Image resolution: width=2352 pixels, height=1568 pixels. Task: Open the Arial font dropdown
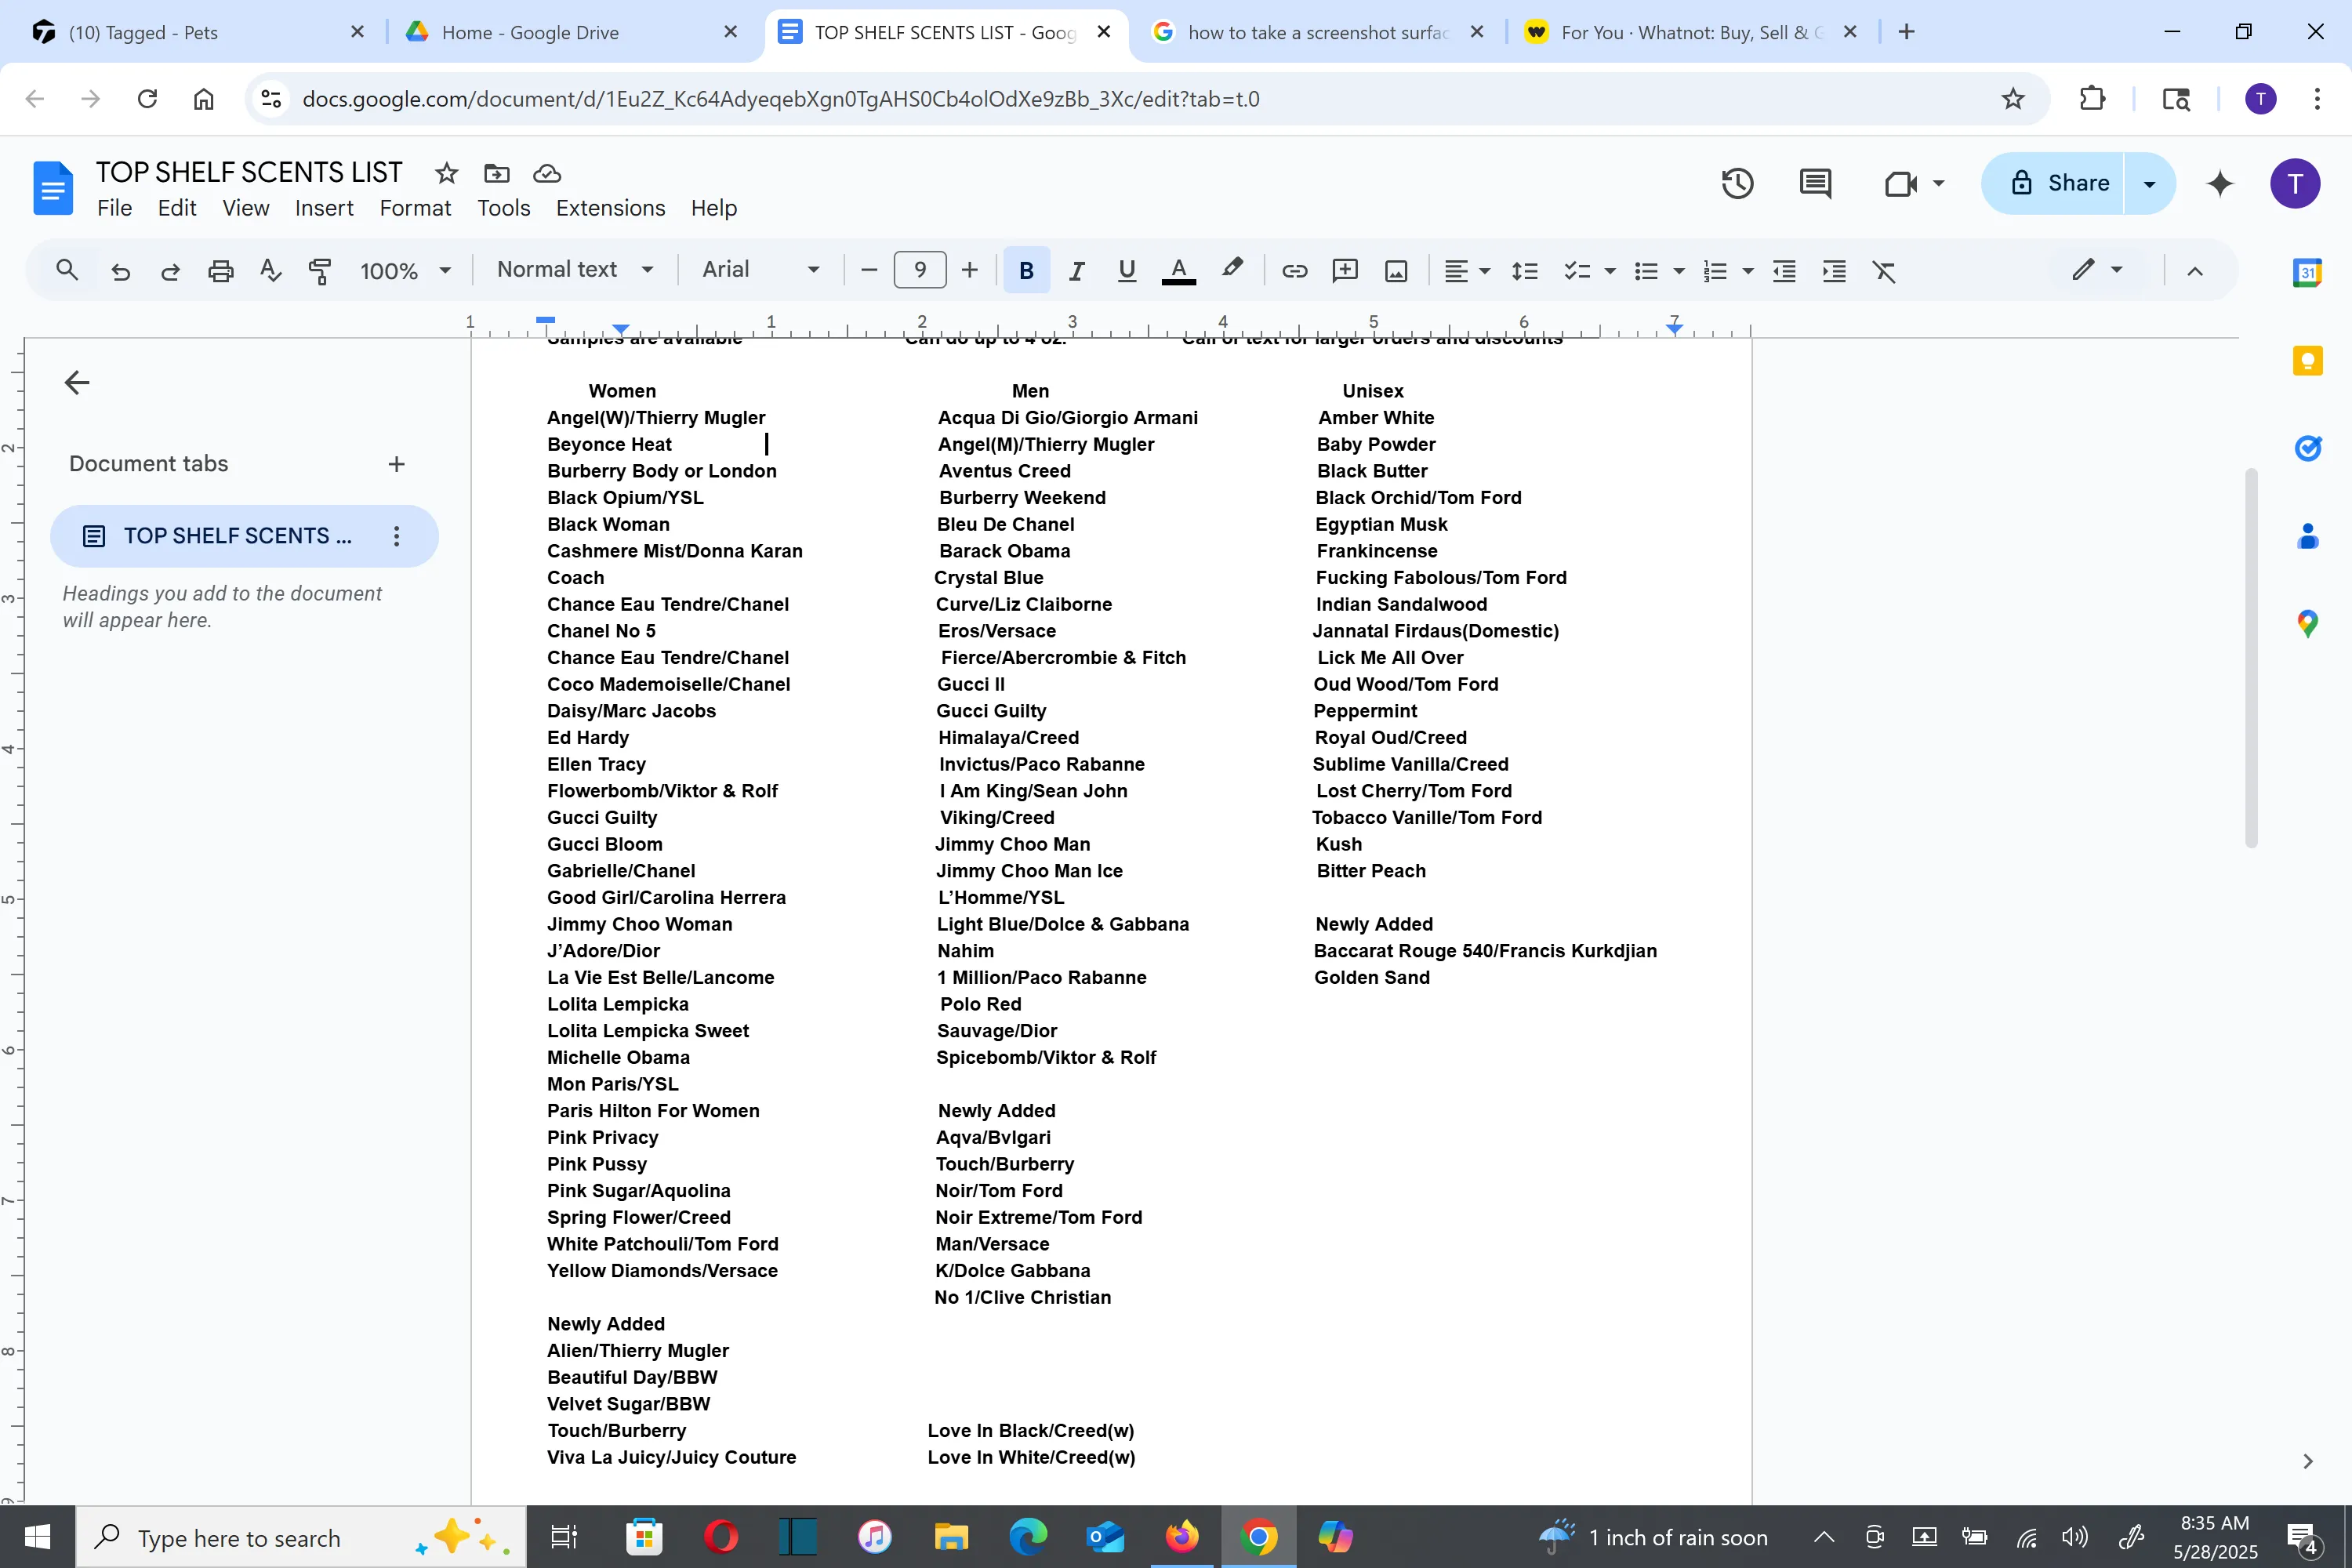[761, 270]
